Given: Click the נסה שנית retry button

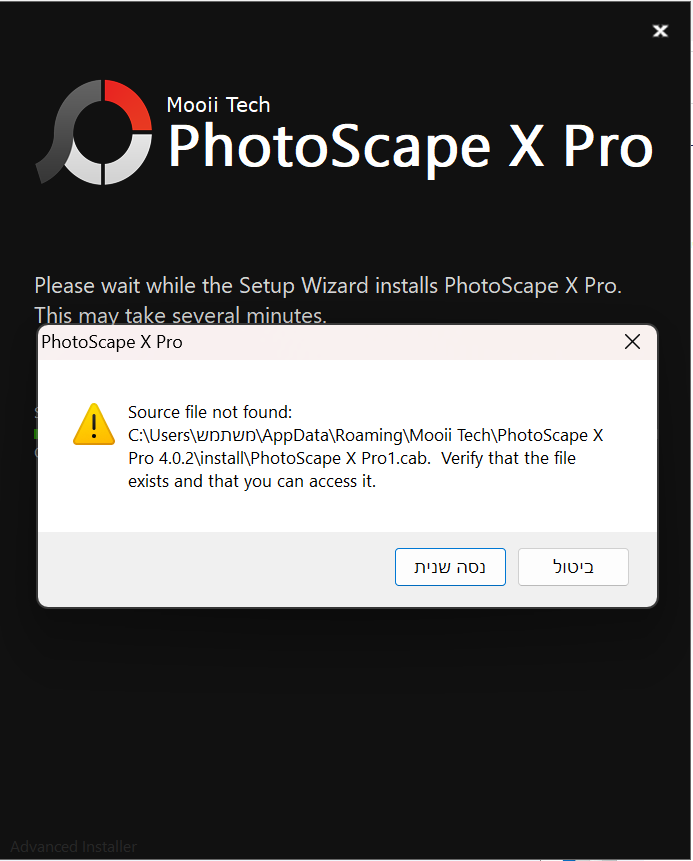Looking at the screenshot, I should pyautogui.click(x=450, y=567).
